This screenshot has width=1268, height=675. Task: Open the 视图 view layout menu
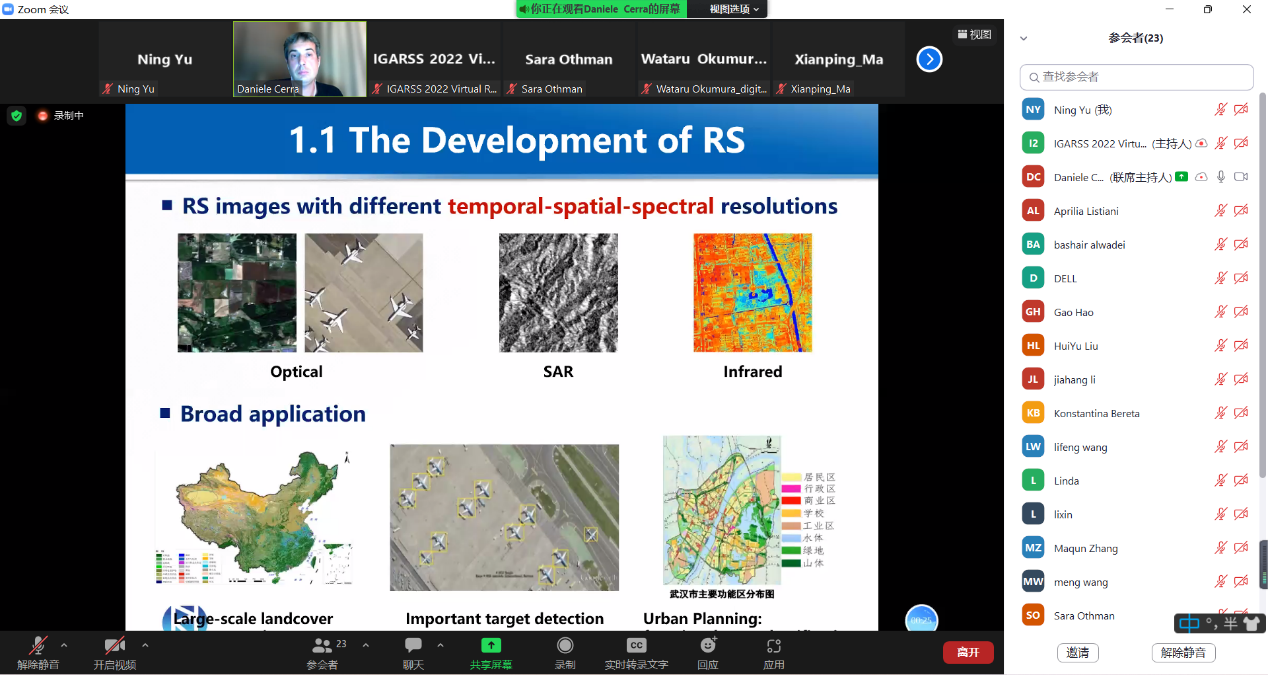click(974, 35)
